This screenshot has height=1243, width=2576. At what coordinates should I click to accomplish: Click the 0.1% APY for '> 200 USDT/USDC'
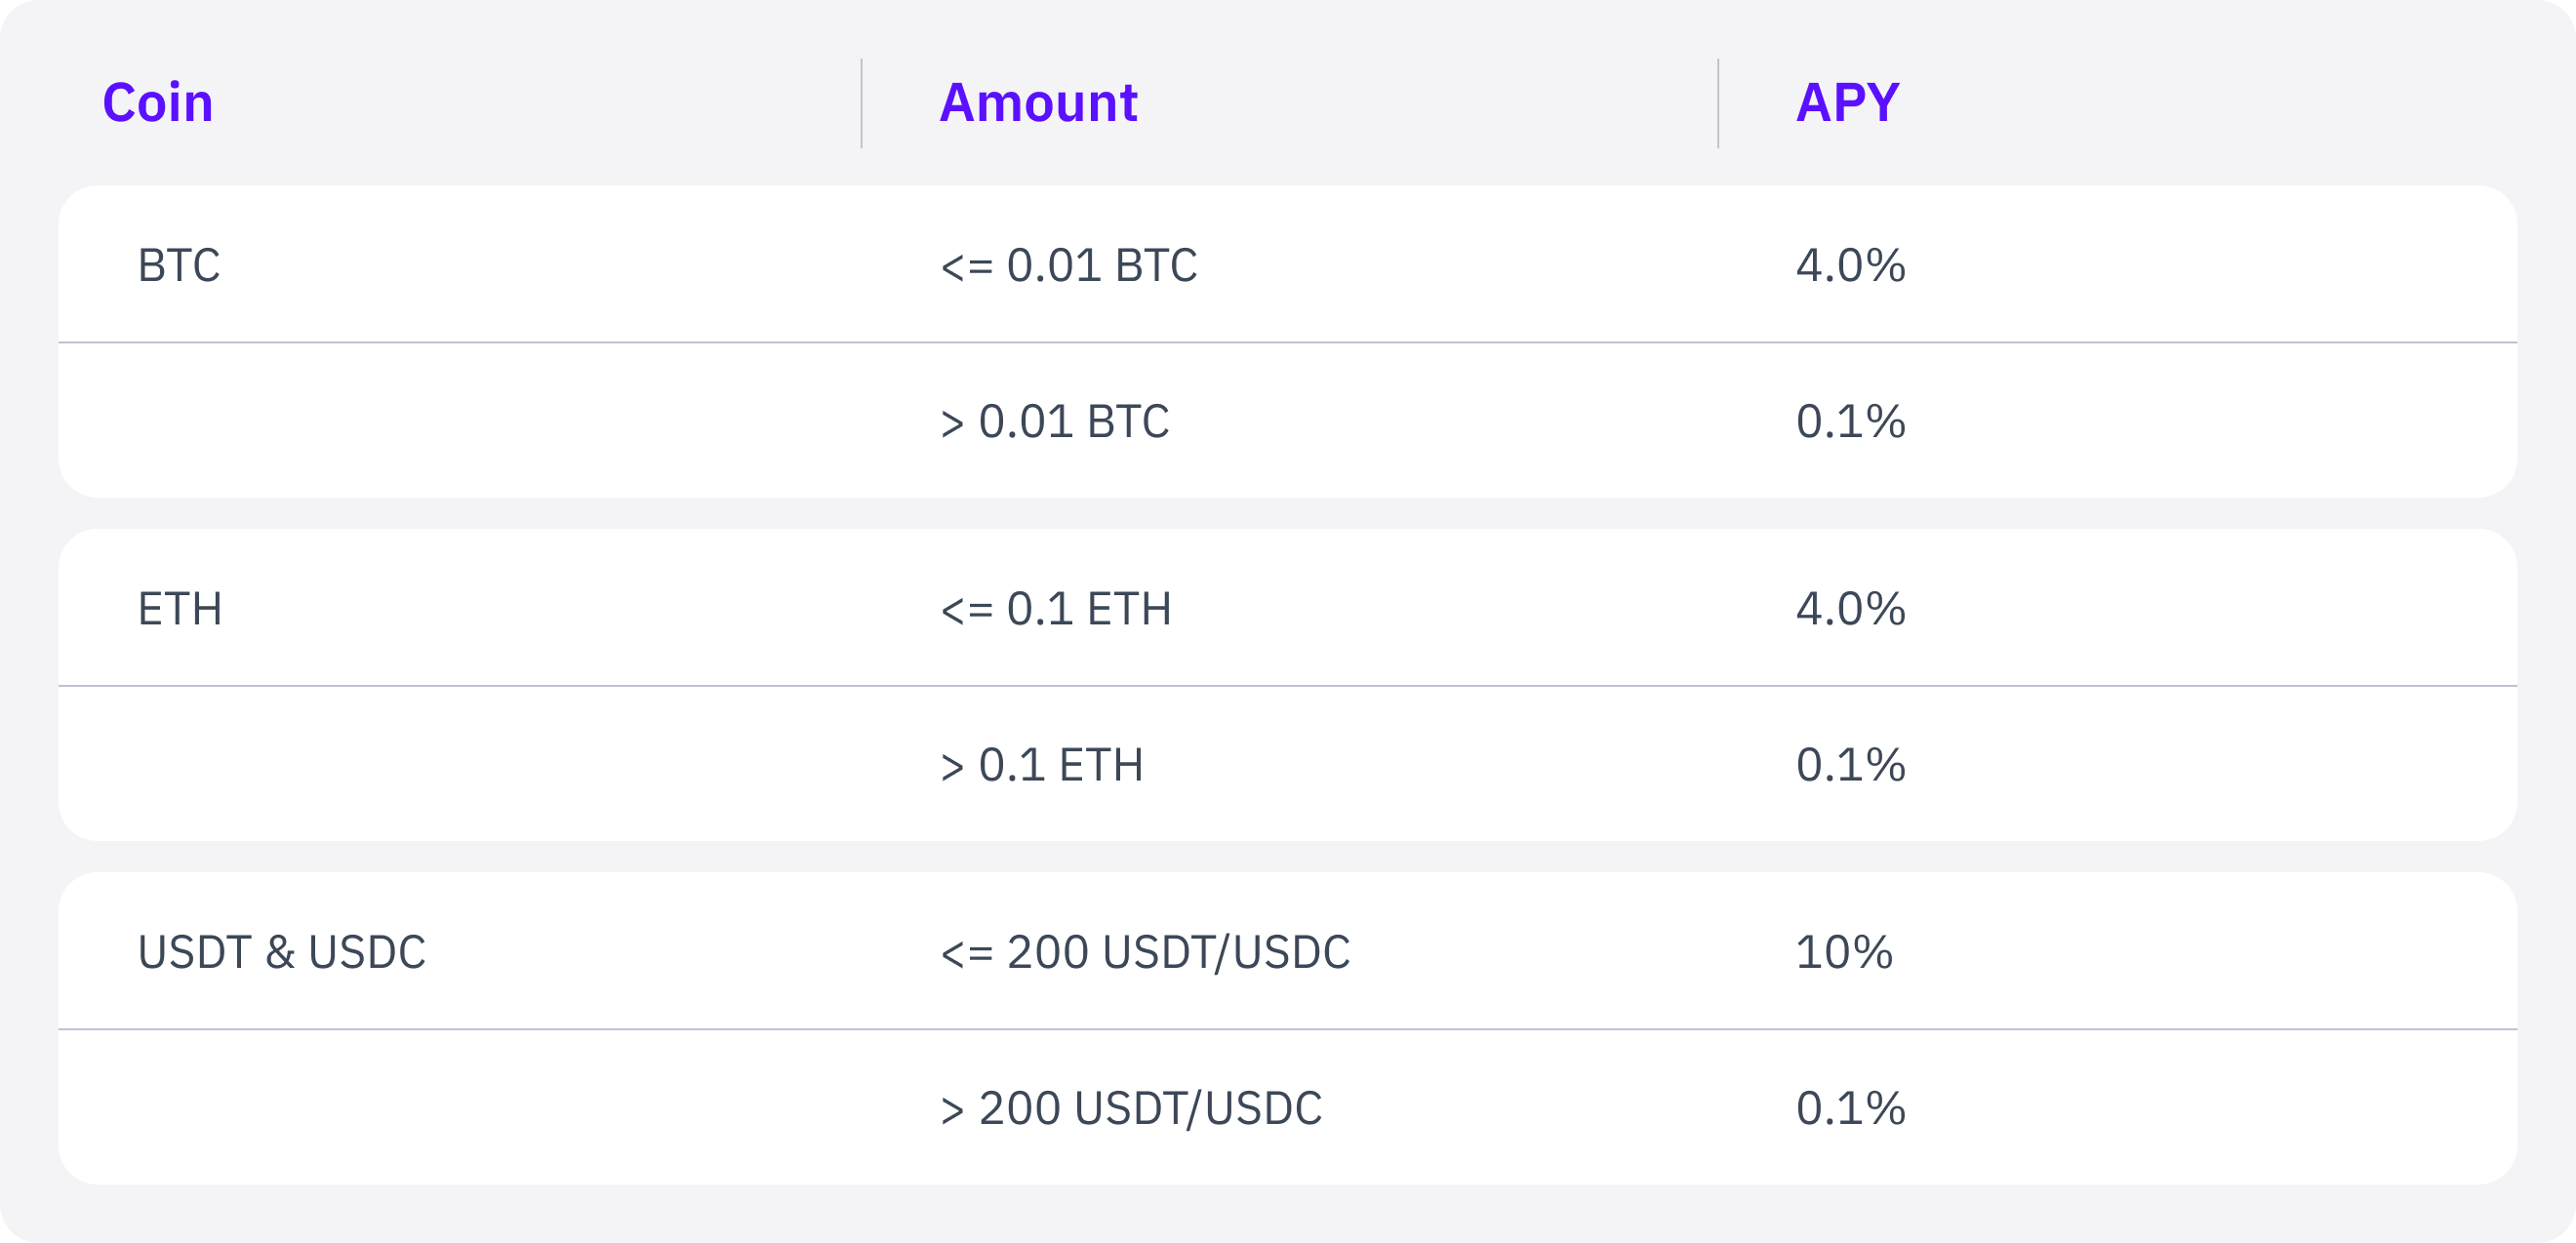1851,1109
